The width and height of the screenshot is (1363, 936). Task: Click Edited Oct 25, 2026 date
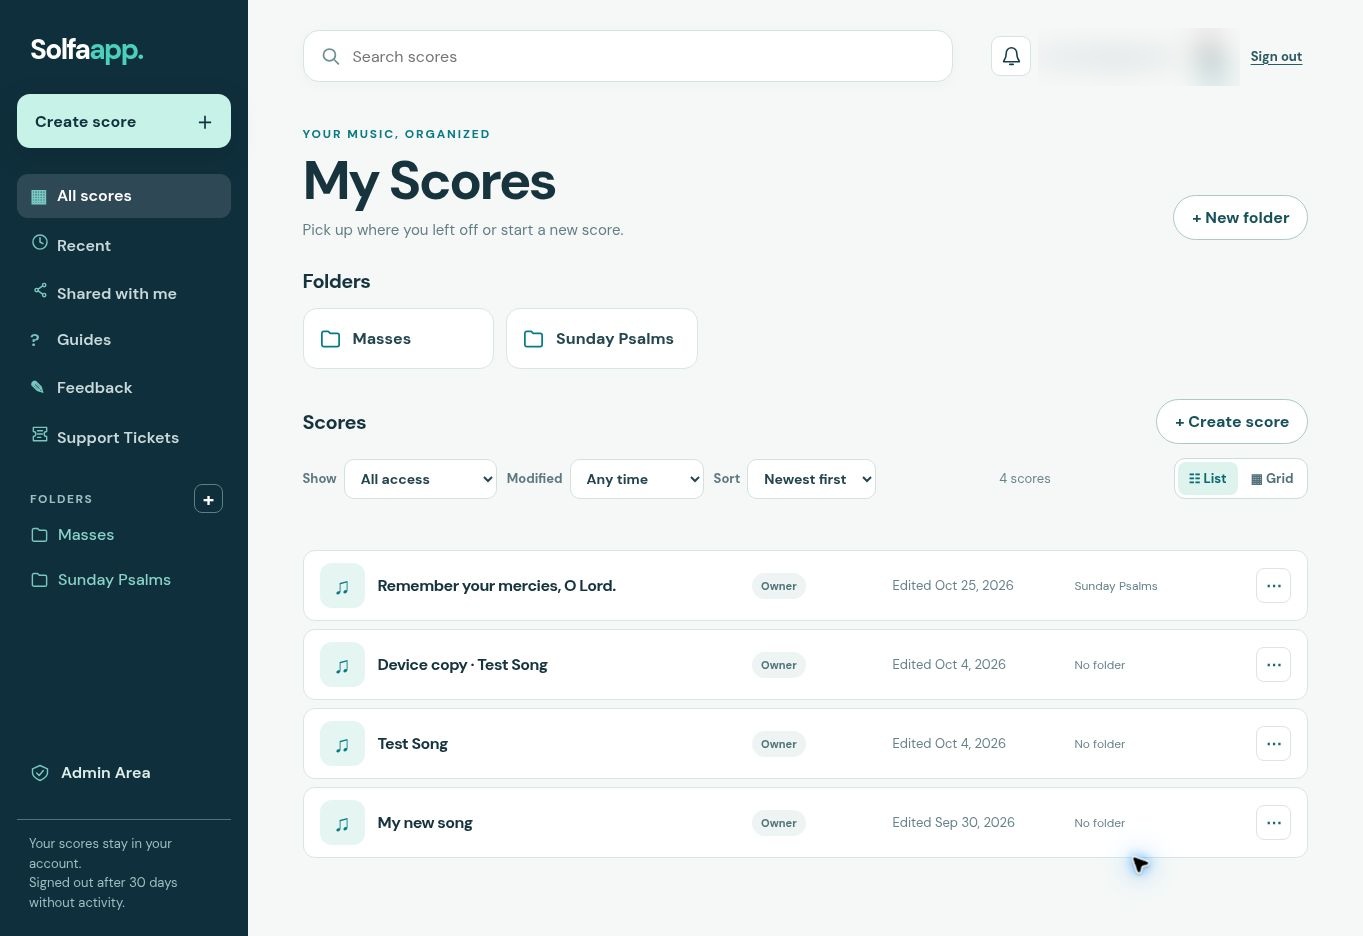[953, 586]
